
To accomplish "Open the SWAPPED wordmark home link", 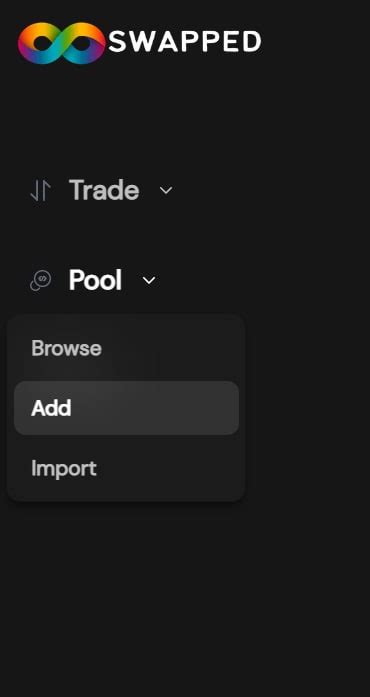I will coord(185,42).
